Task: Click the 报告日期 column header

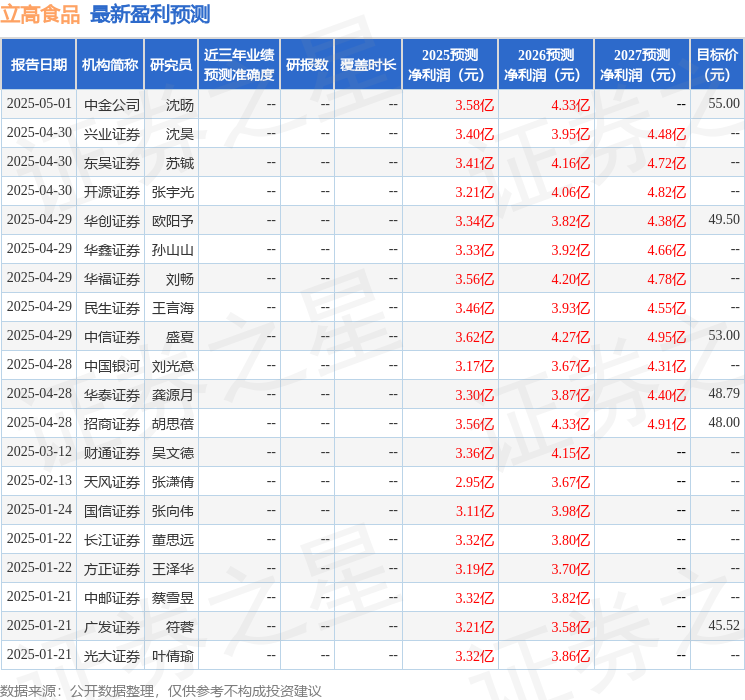Action: click(38, 65)
